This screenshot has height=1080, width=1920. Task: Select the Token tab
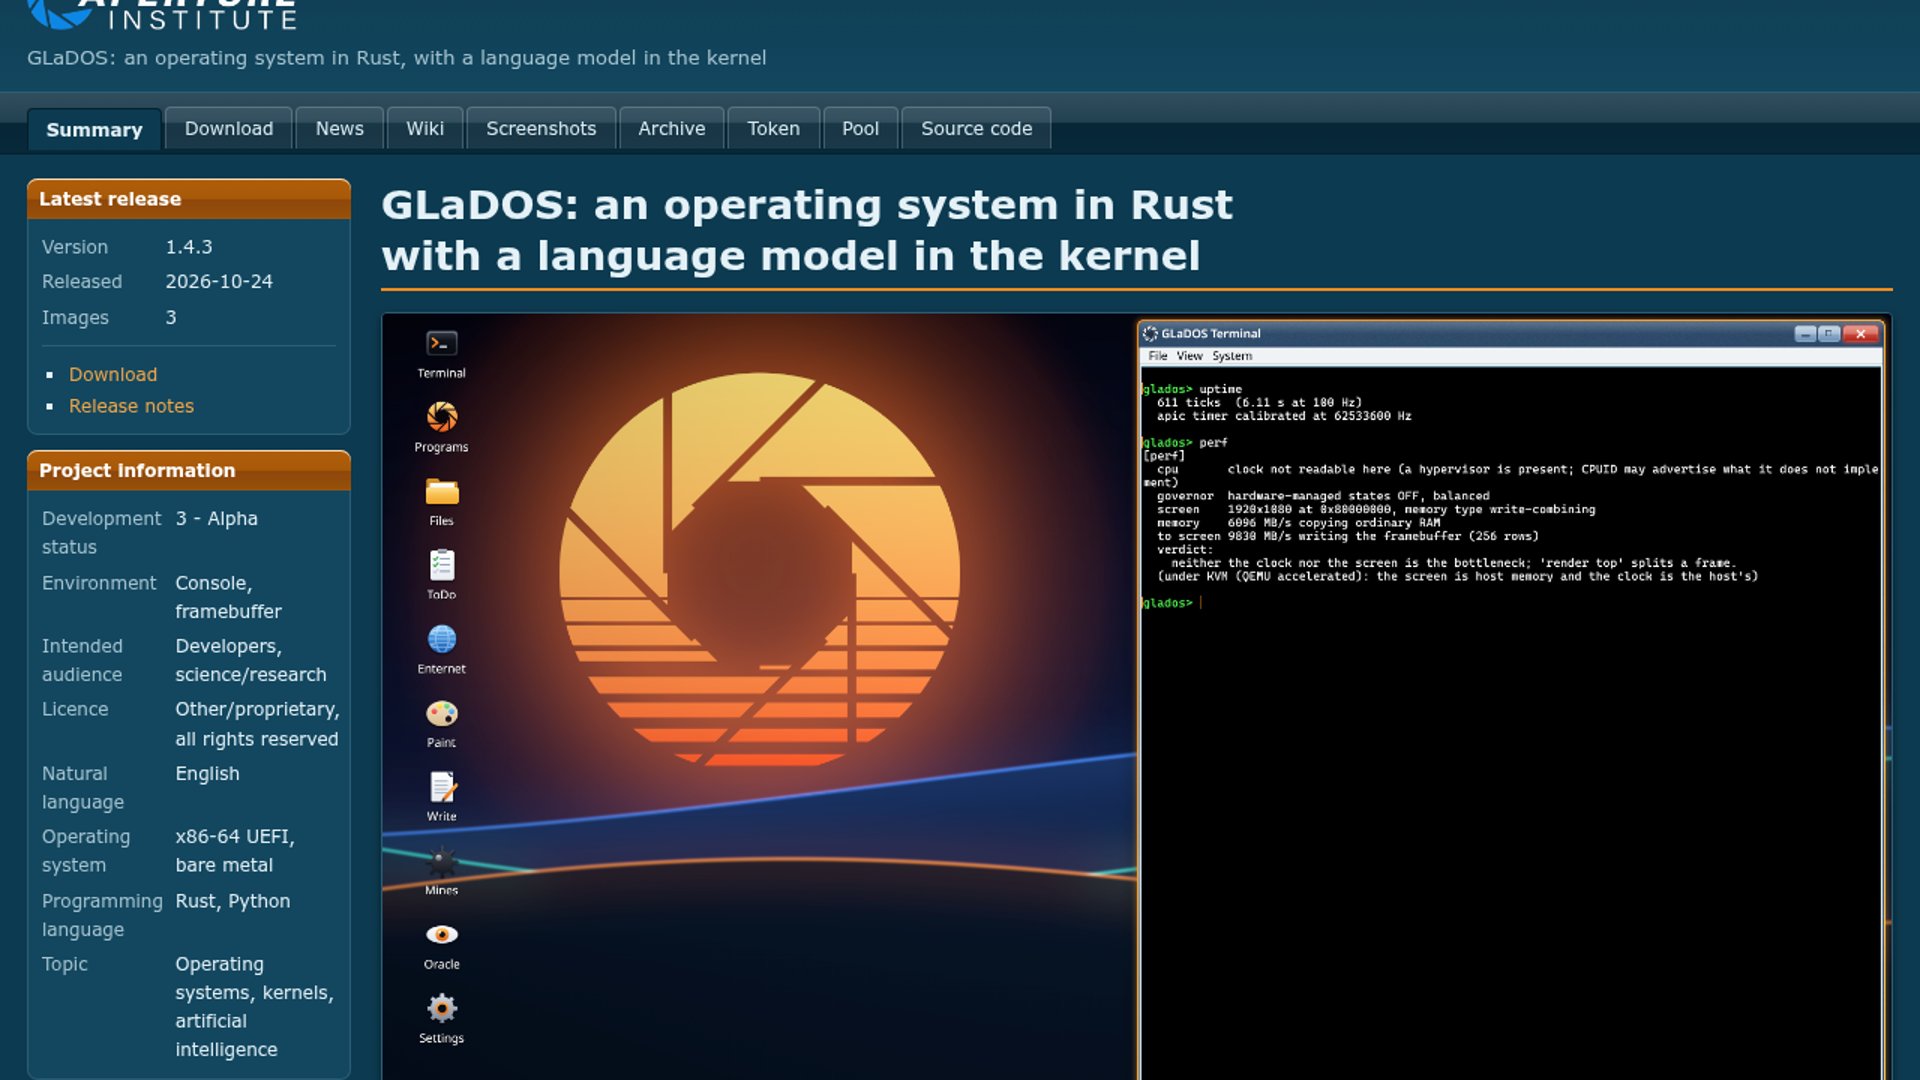pos(774,128)
